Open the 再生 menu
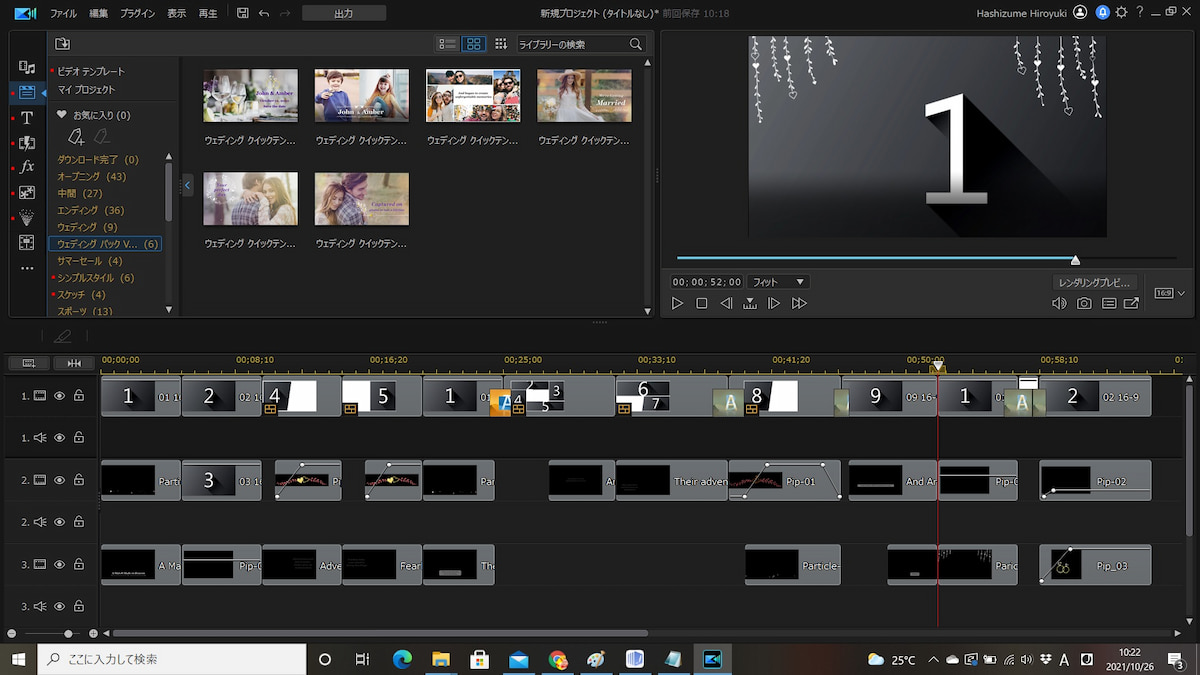The image size is (1200, 675). [208, 13]
